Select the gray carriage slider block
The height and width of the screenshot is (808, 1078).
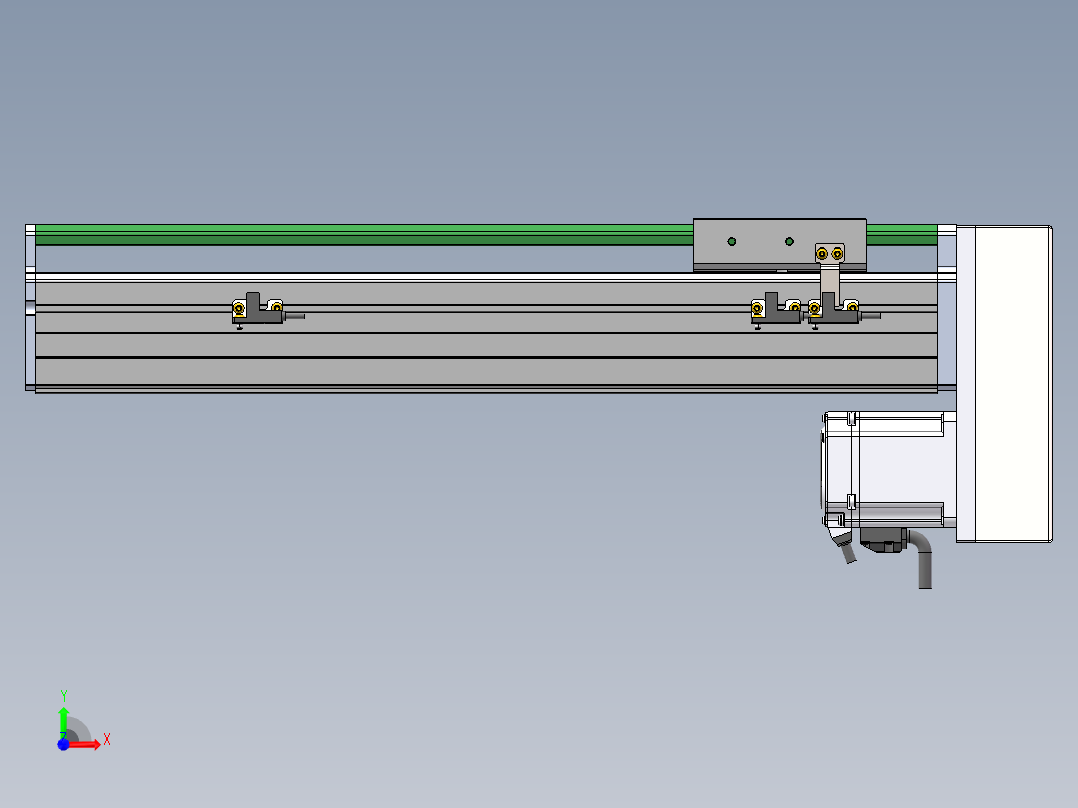(780, 245)
